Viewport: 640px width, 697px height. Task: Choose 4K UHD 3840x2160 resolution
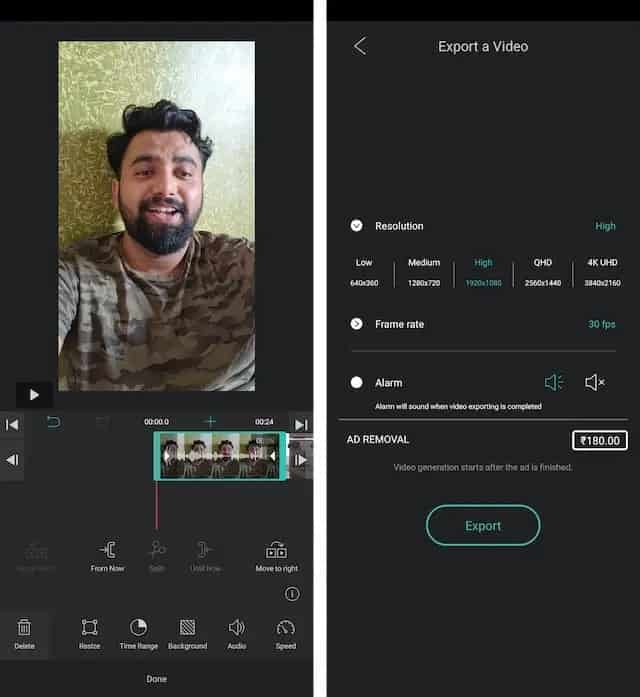click(602, 272)
